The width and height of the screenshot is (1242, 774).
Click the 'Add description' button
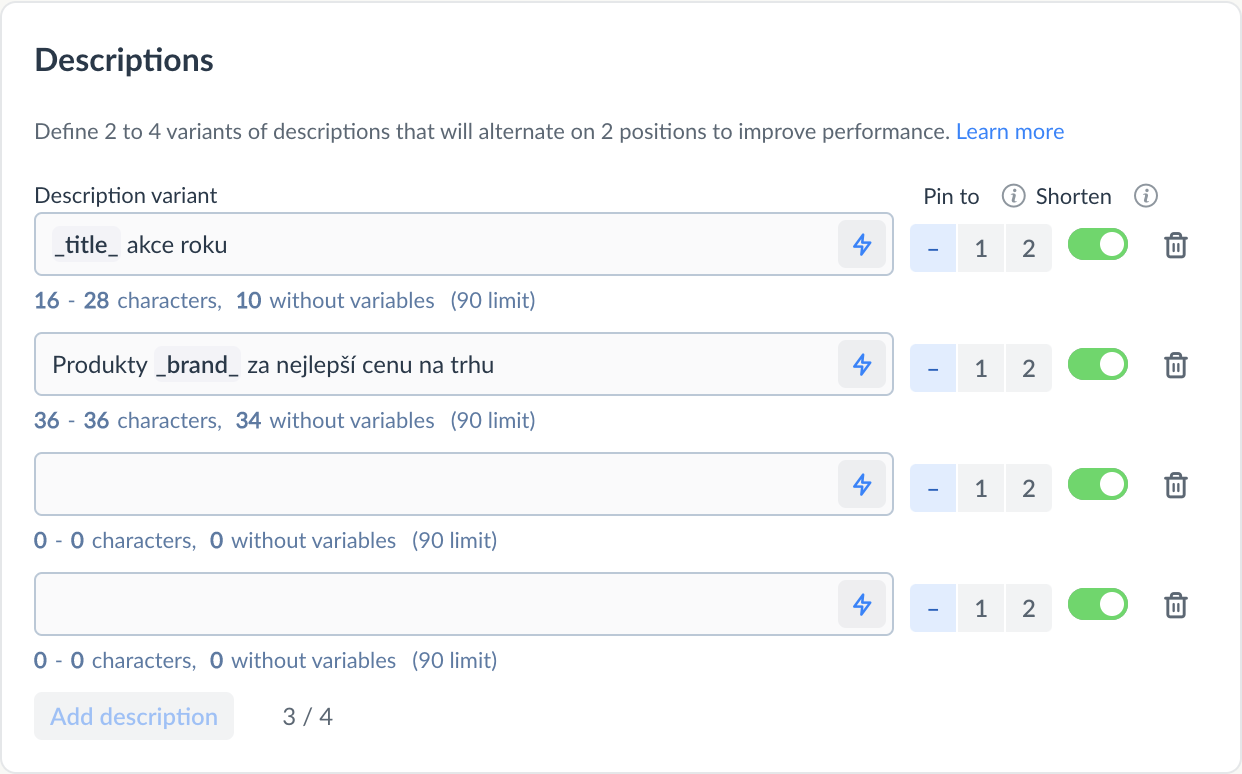click(x=134, y=716)
